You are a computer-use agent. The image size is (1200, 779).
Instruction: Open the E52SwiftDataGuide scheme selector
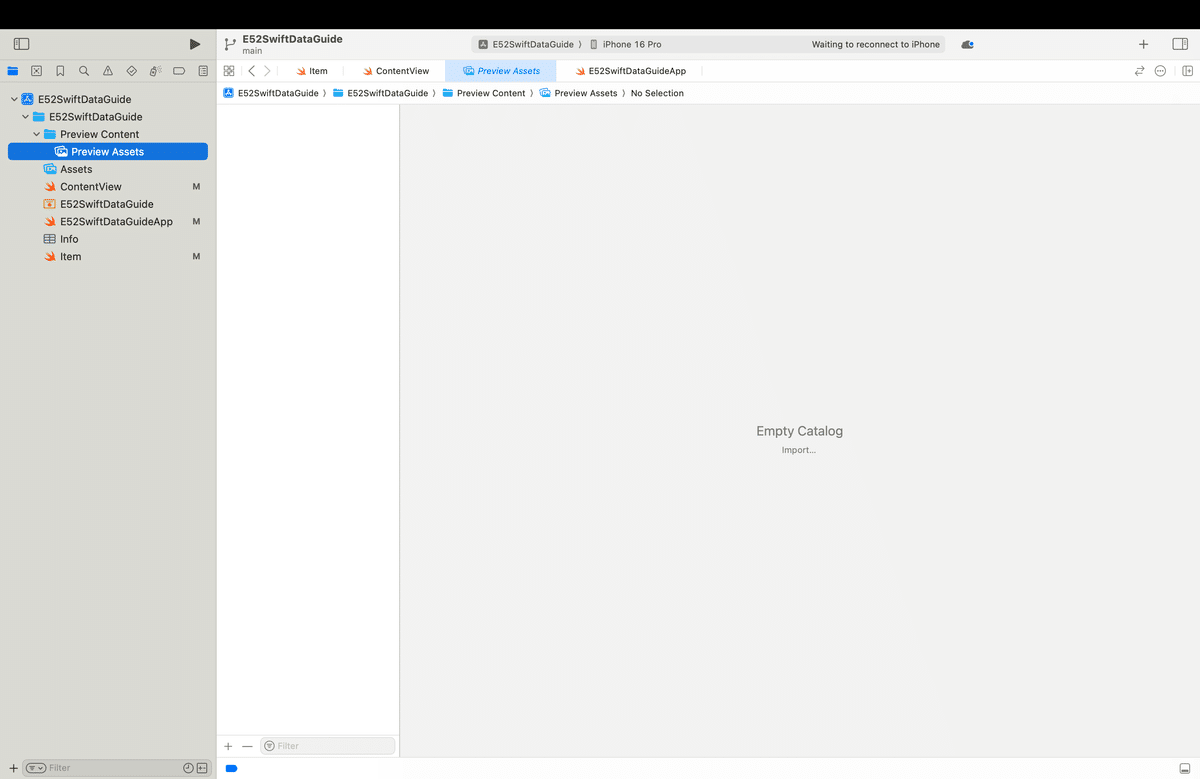526,44
